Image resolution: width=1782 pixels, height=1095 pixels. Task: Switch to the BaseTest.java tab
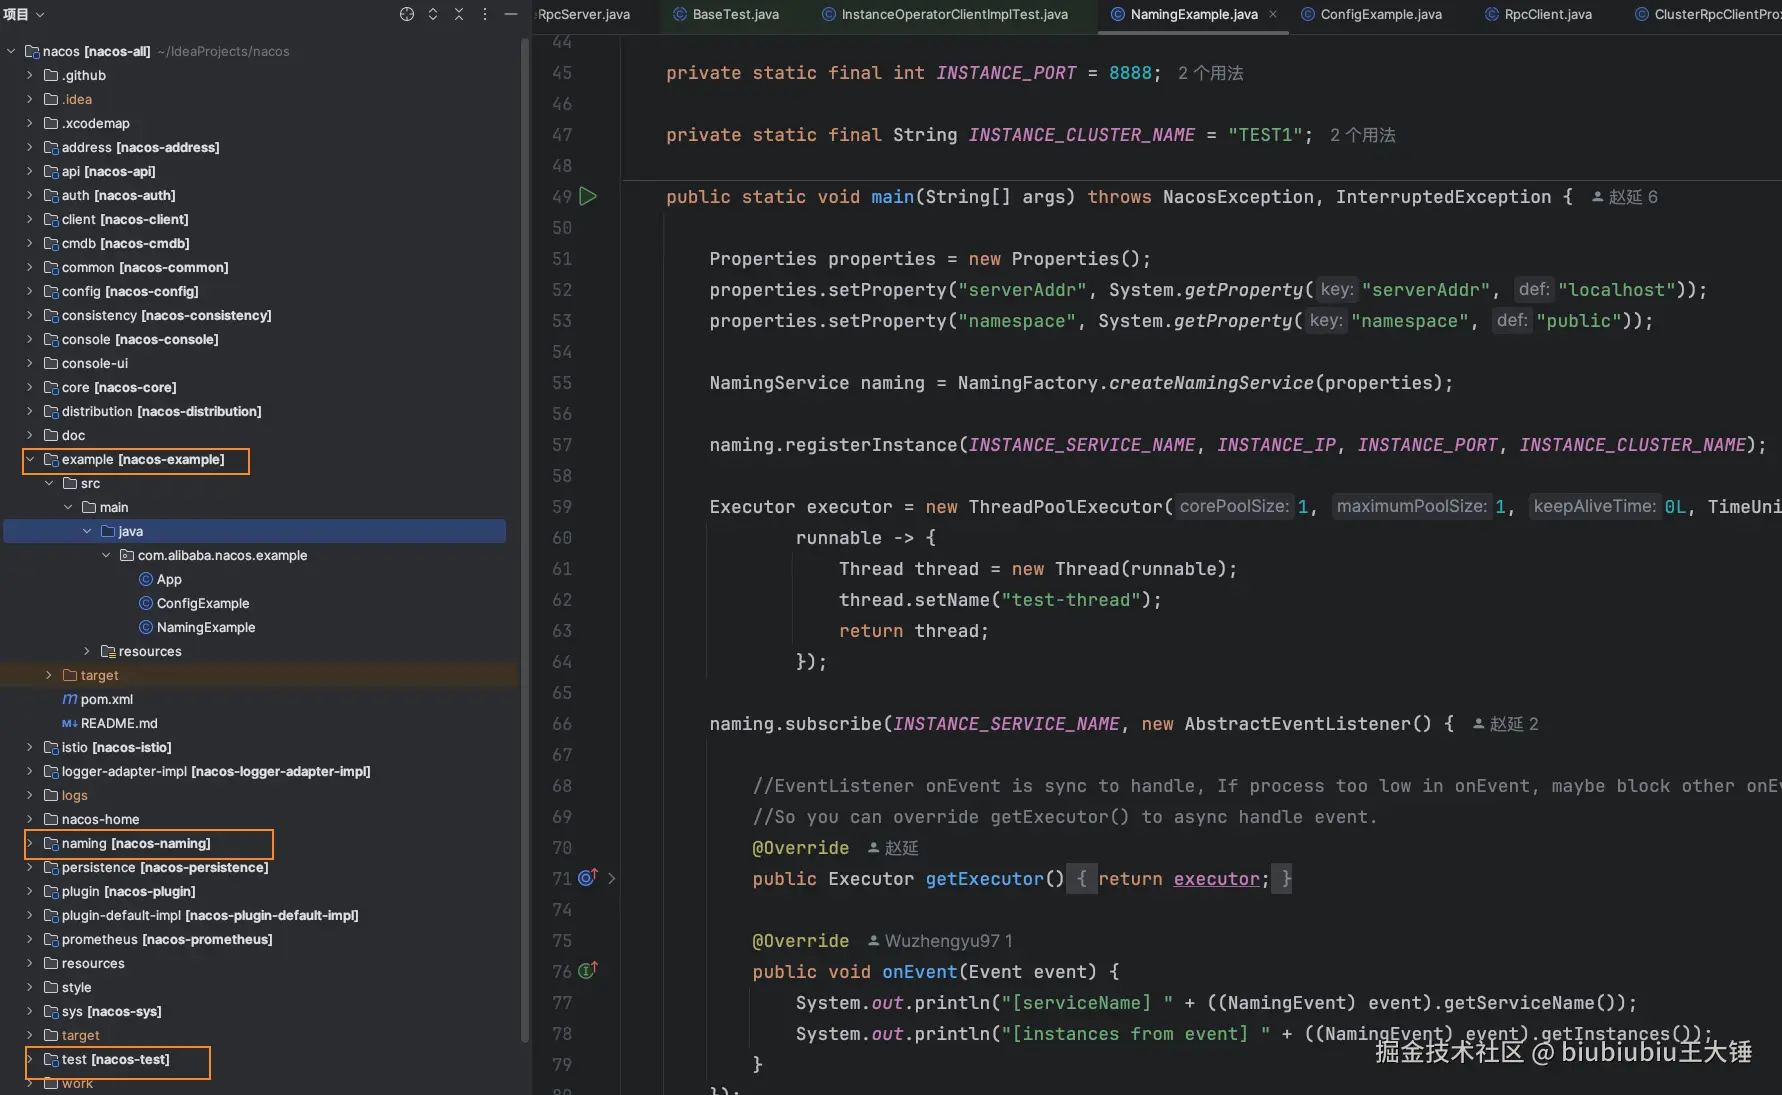(726, 14)
